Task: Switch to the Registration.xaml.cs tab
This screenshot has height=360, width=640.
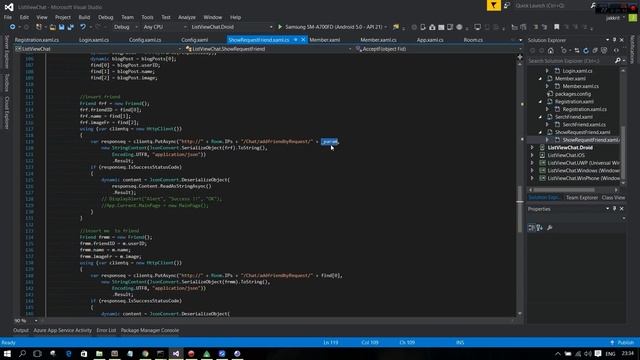Action: [x=37, y=40]
